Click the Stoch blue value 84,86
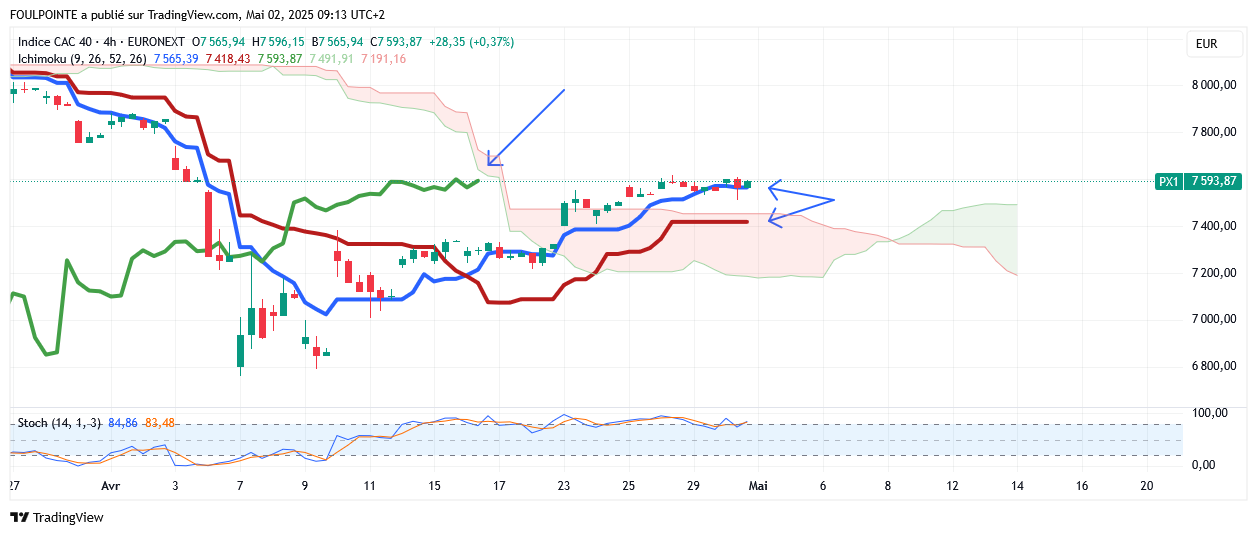1257x535 pixels. point(122,423)
